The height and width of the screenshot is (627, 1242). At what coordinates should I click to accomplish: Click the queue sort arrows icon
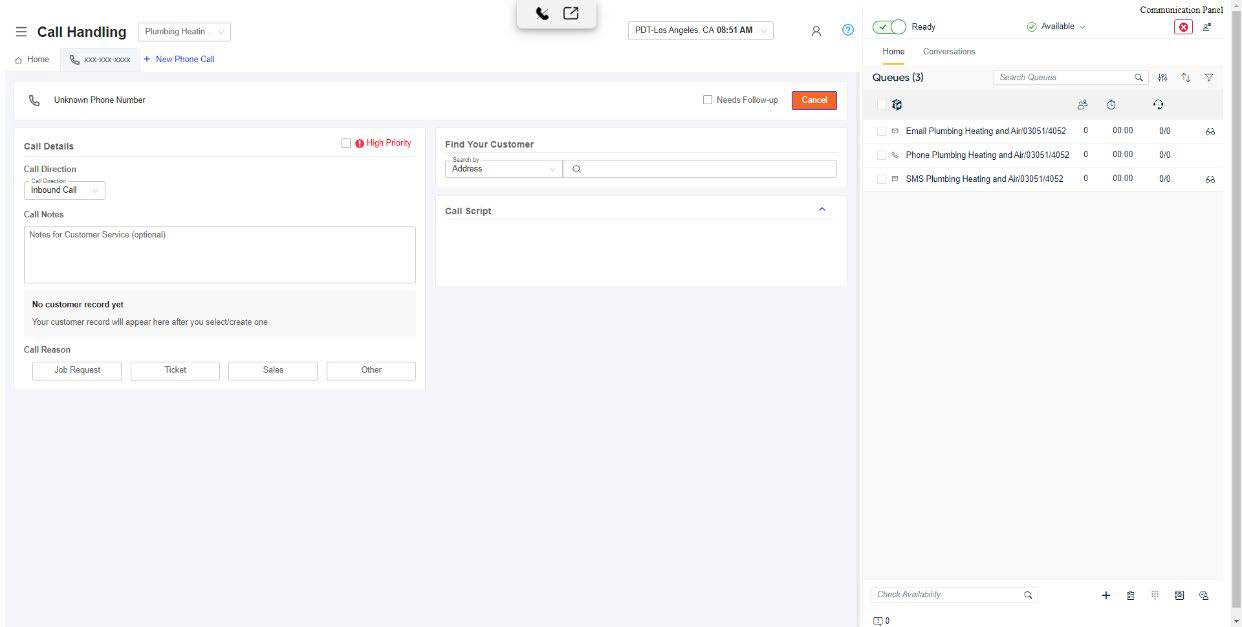[1186, 77]
